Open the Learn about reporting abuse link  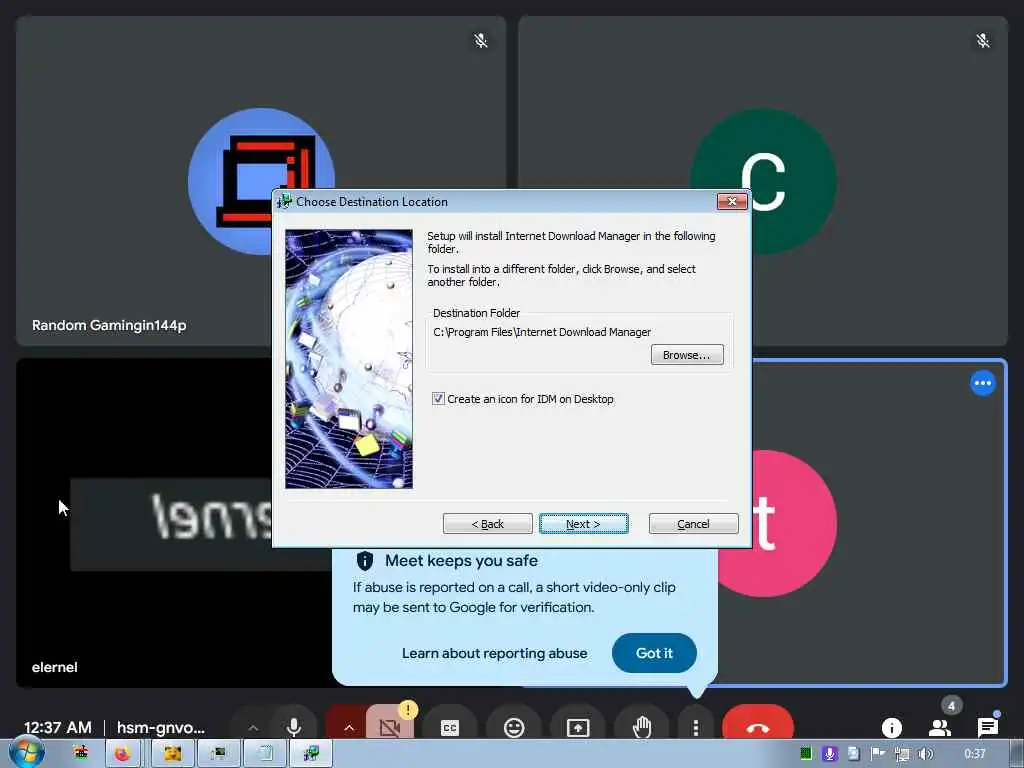pos(494,653)
